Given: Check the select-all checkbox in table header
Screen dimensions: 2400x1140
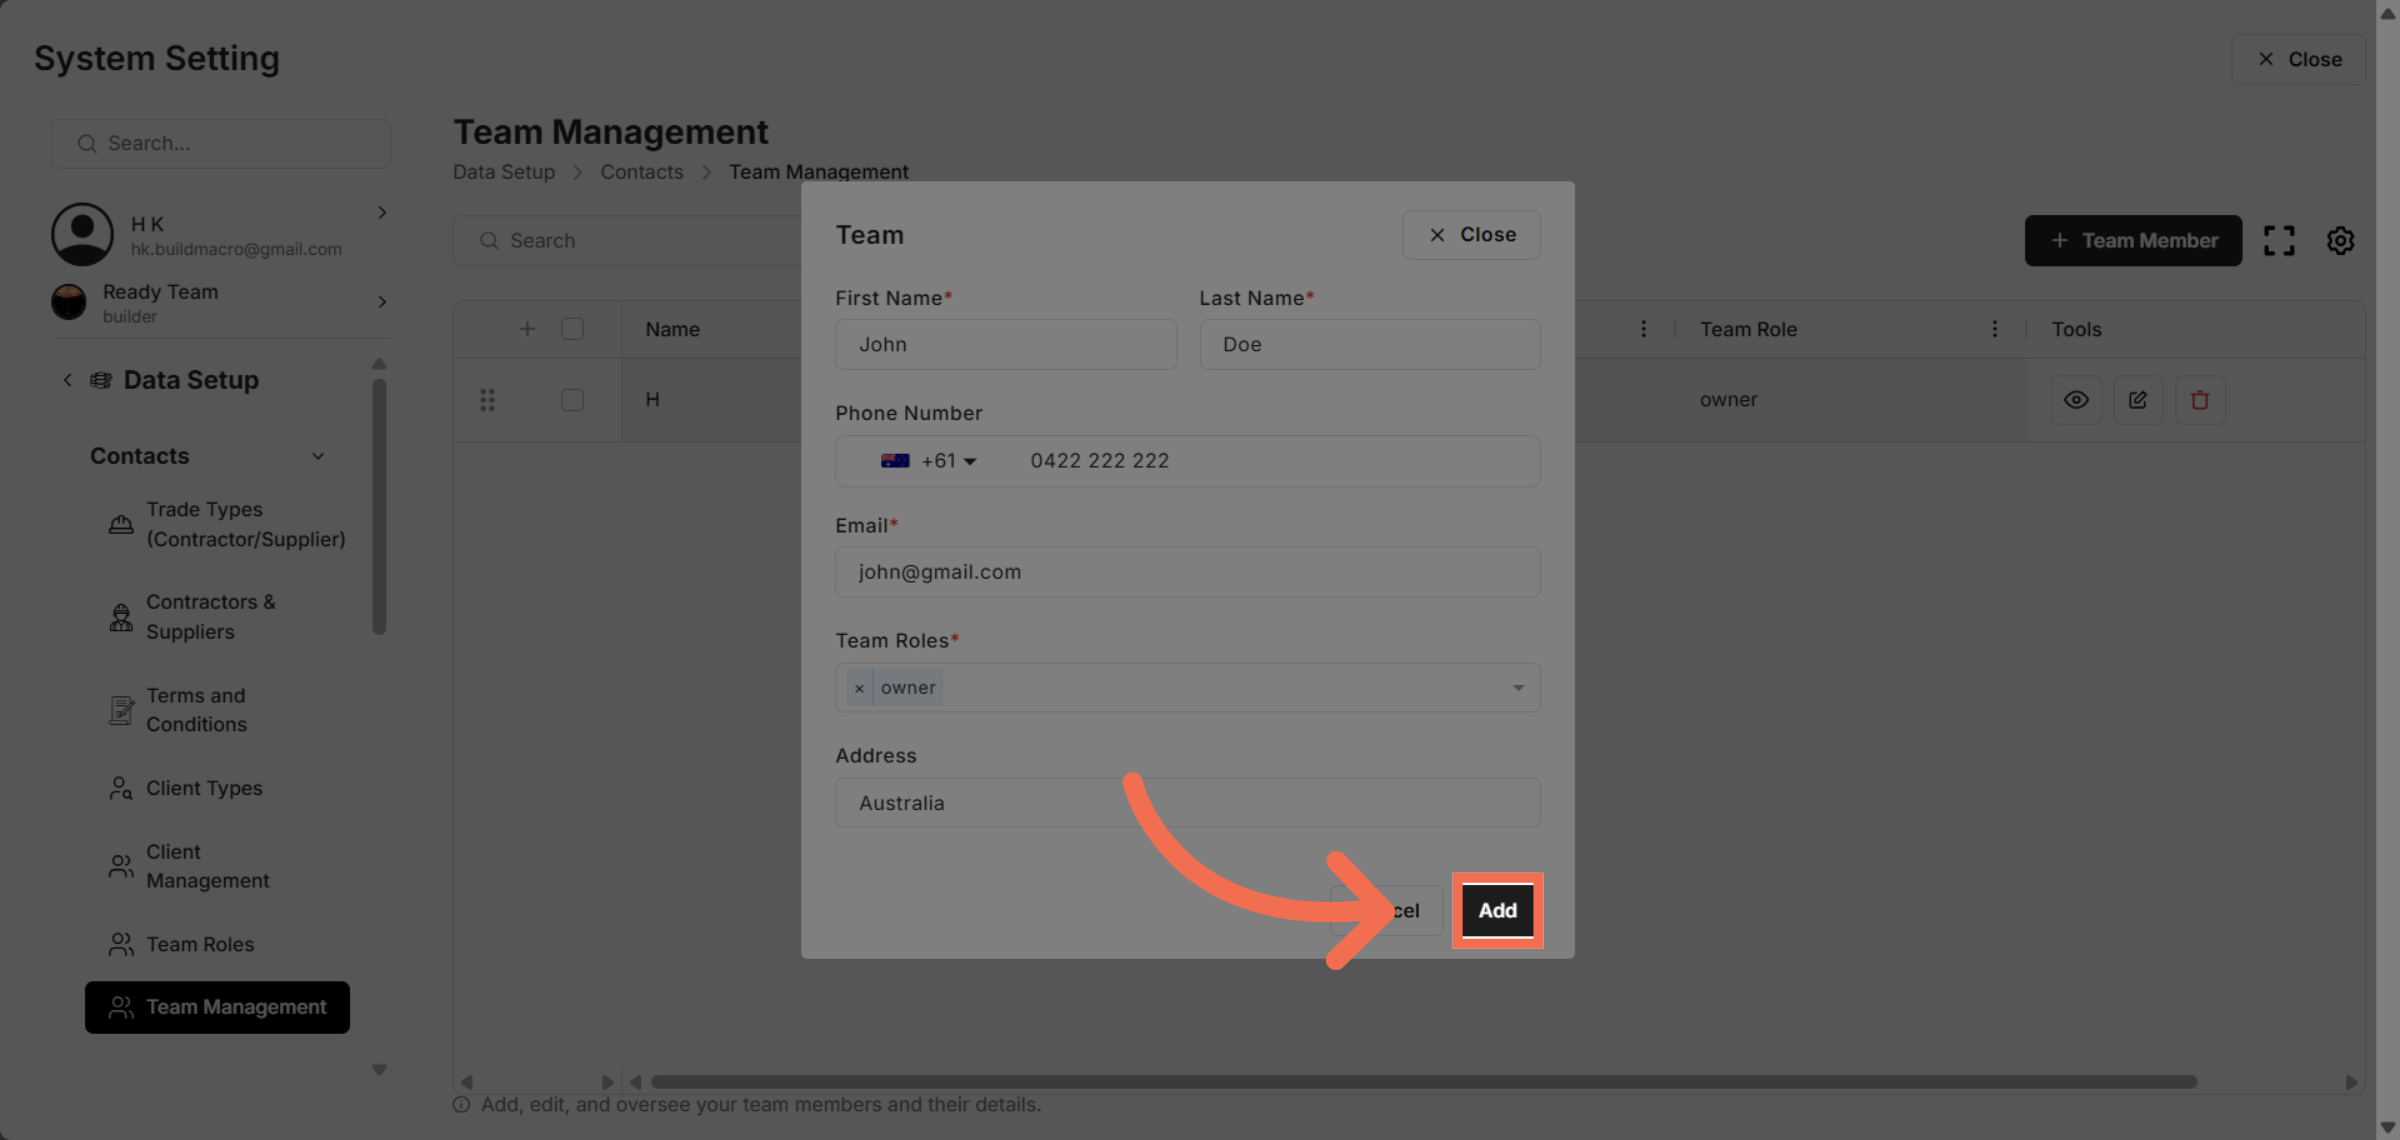Looking at the screenshot, I should 572,328.
